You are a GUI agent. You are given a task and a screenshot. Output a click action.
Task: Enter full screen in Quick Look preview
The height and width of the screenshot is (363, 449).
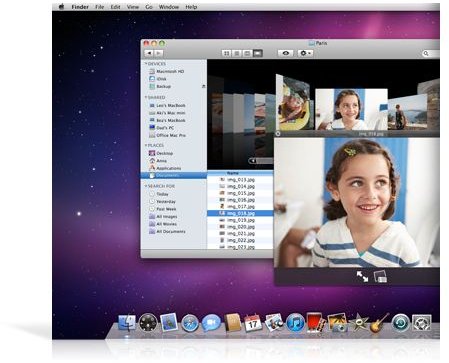362,276
